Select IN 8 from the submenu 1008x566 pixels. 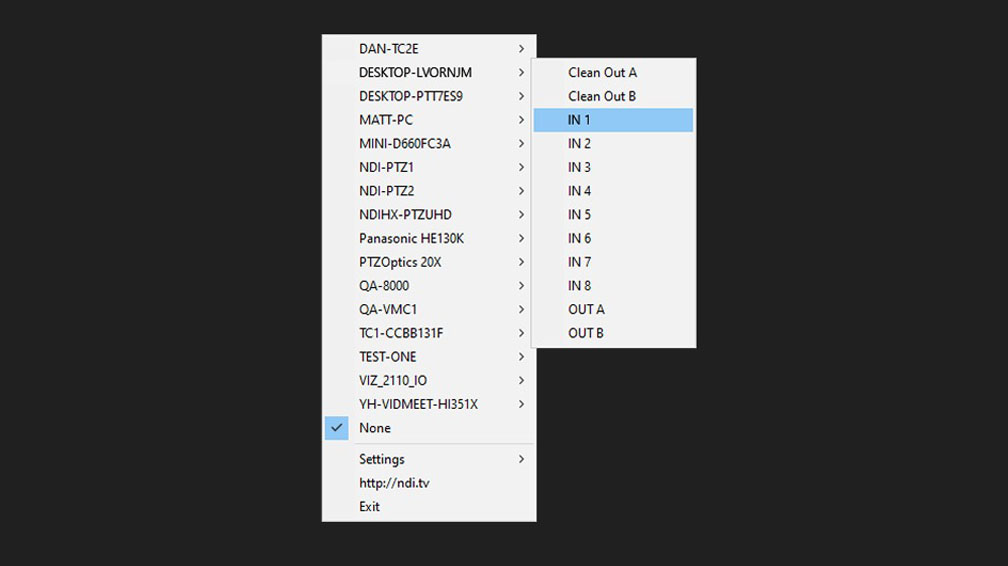[580, 286]
